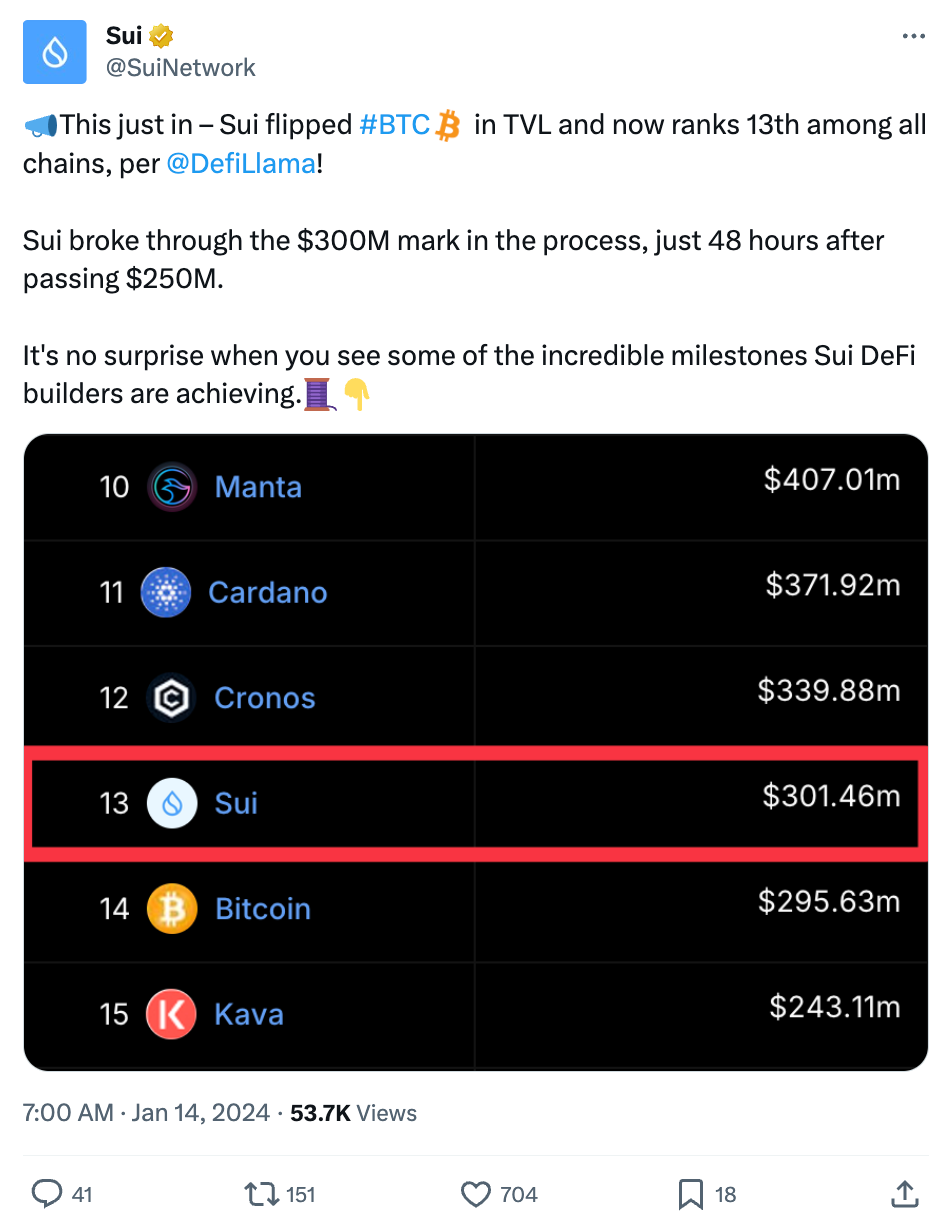Open the @DefiLlama mention link
Screen dimensions: 952x1230
point(240,163)
